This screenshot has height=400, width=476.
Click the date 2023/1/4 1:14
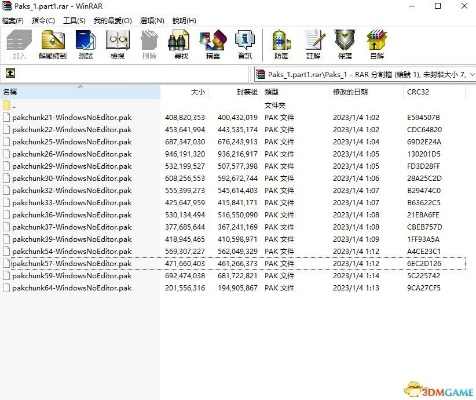[356, 276]
